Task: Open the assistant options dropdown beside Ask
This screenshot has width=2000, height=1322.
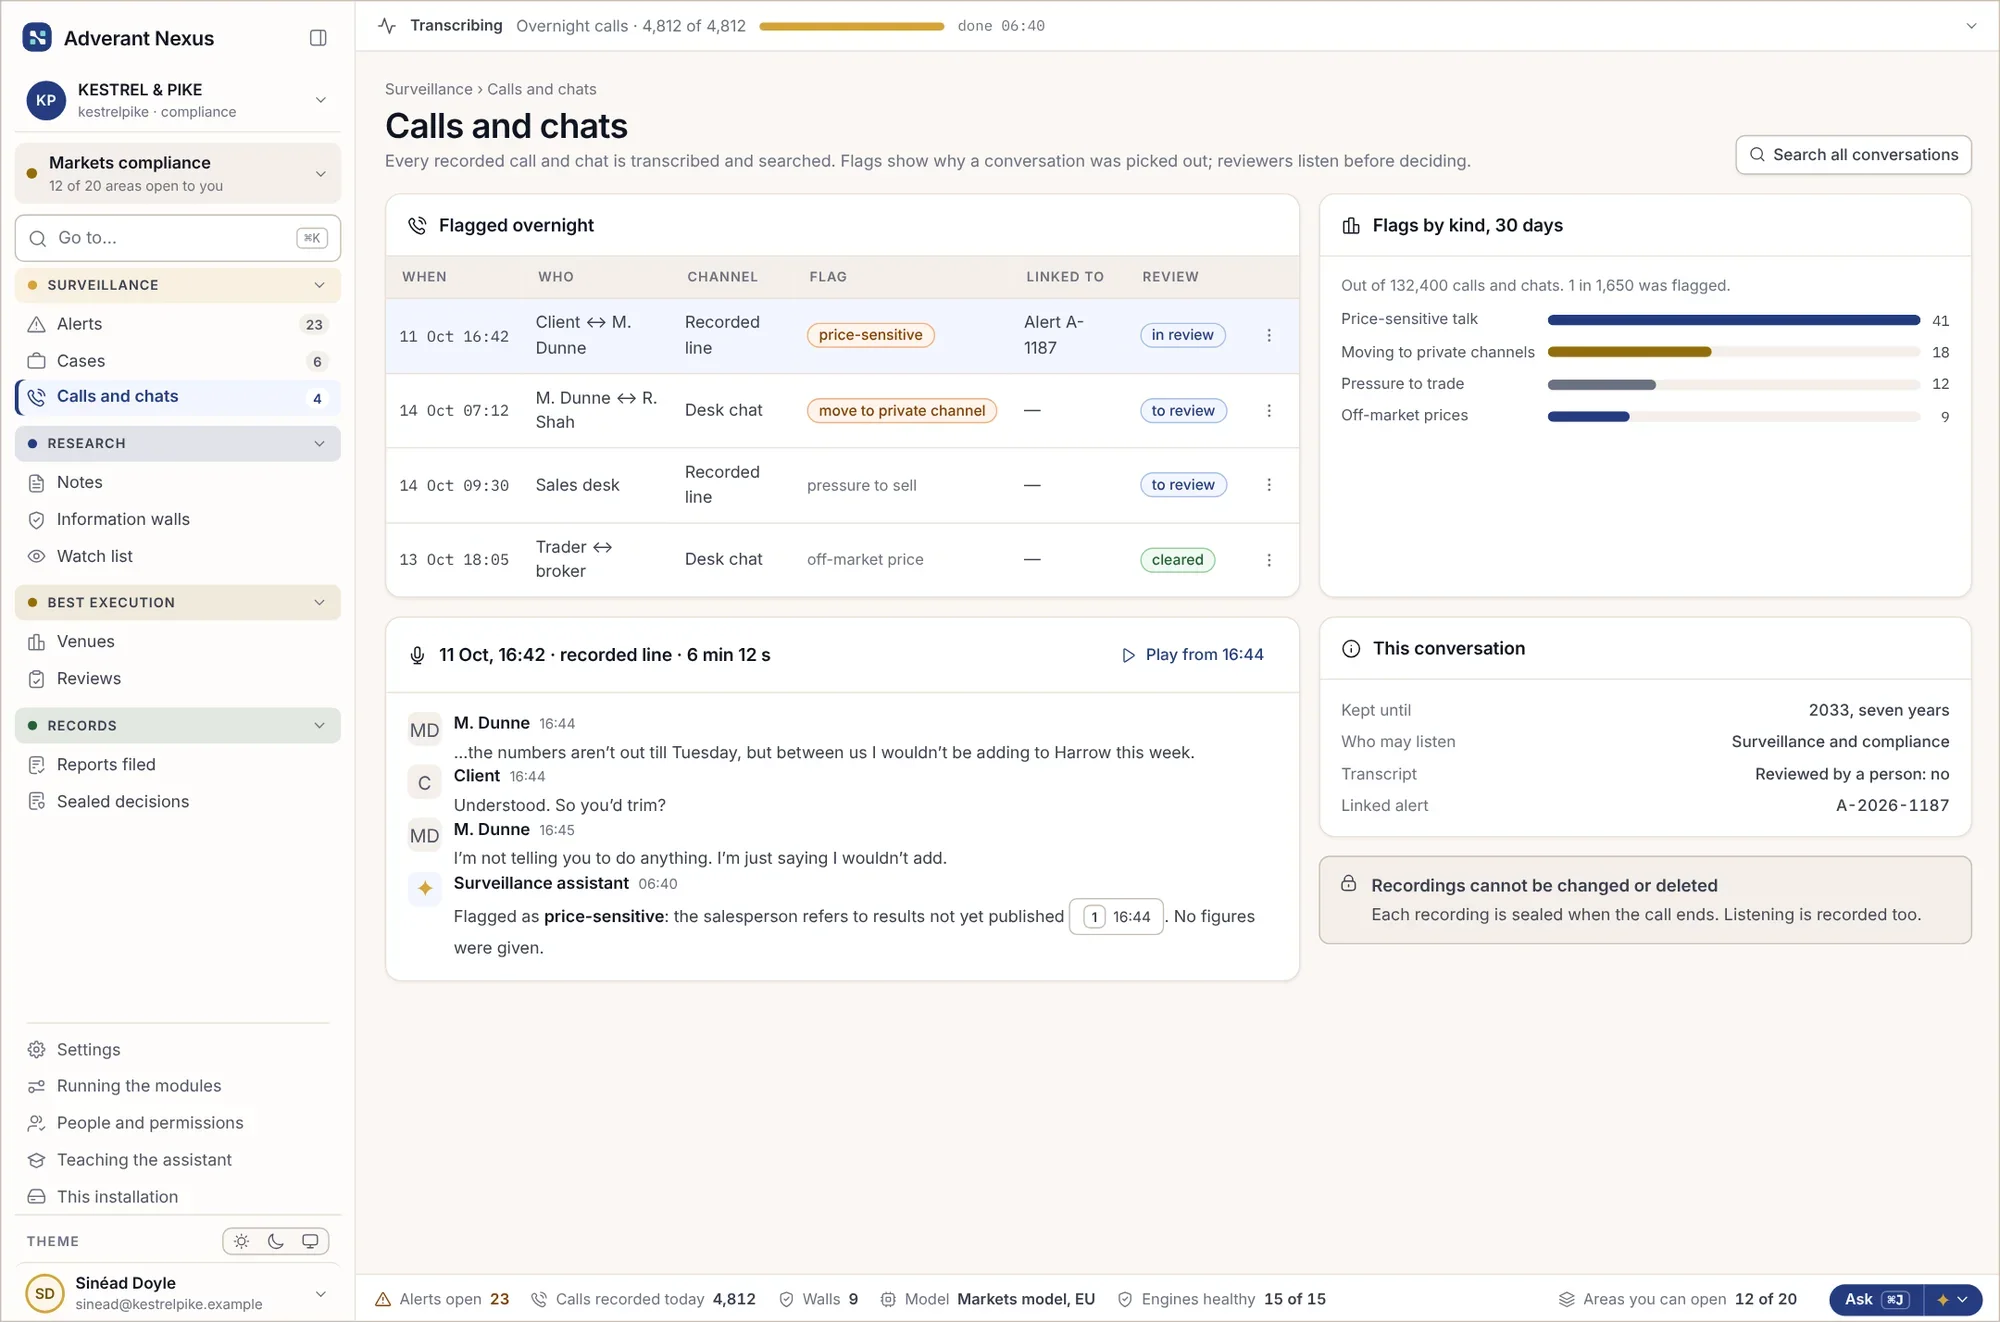Action: coord(1952,1299)
